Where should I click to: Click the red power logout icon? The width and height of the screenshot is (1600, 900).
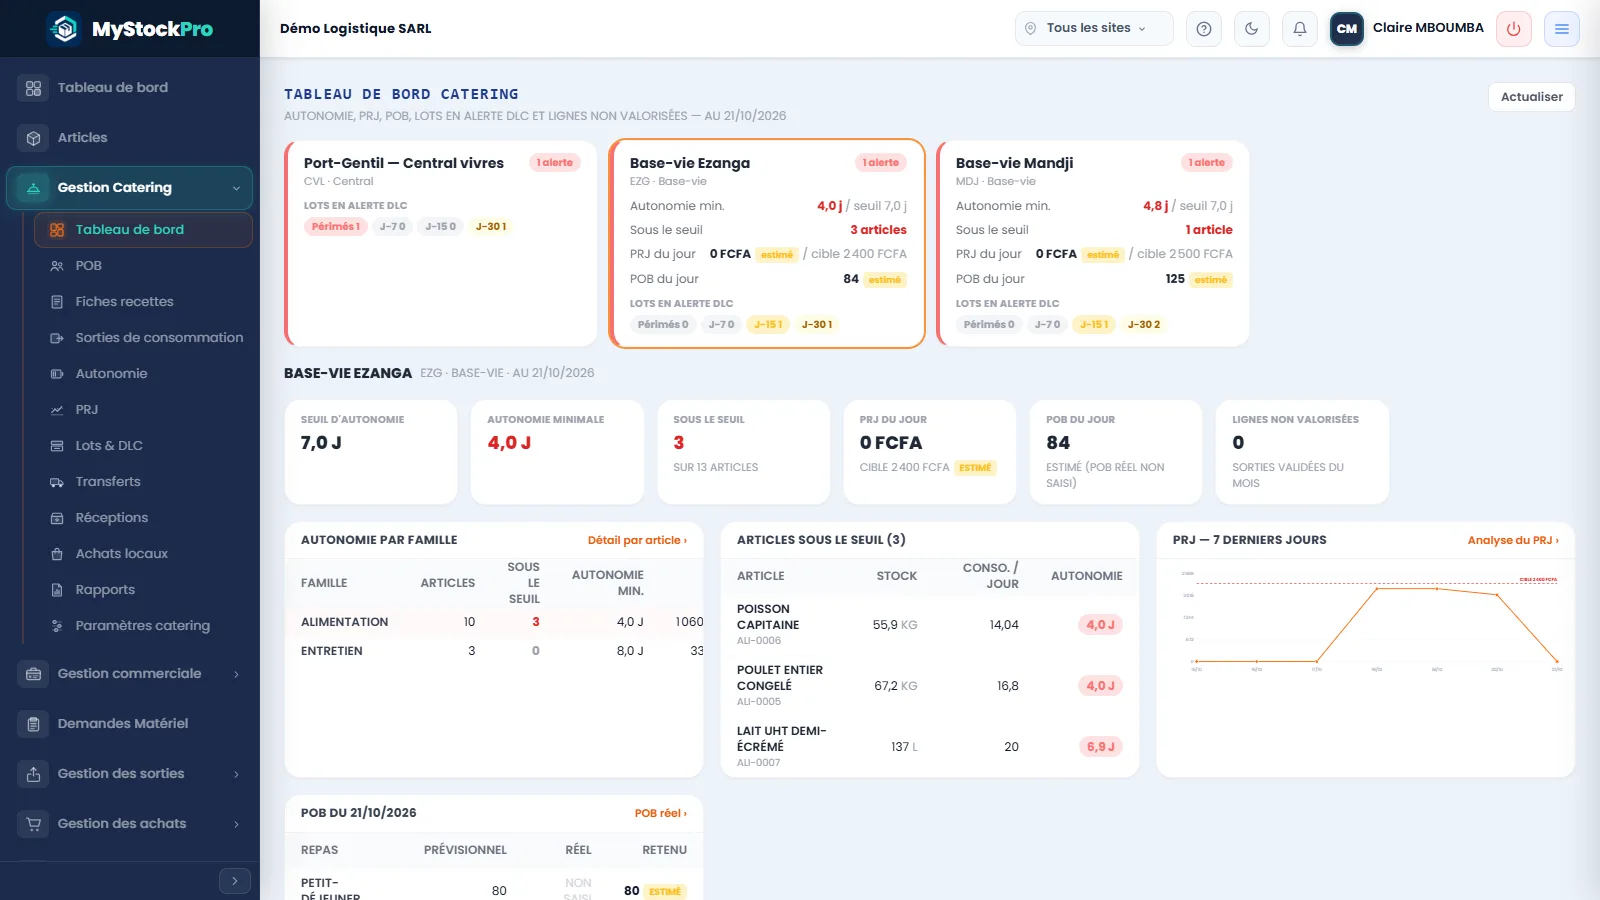pos(1514,29)
